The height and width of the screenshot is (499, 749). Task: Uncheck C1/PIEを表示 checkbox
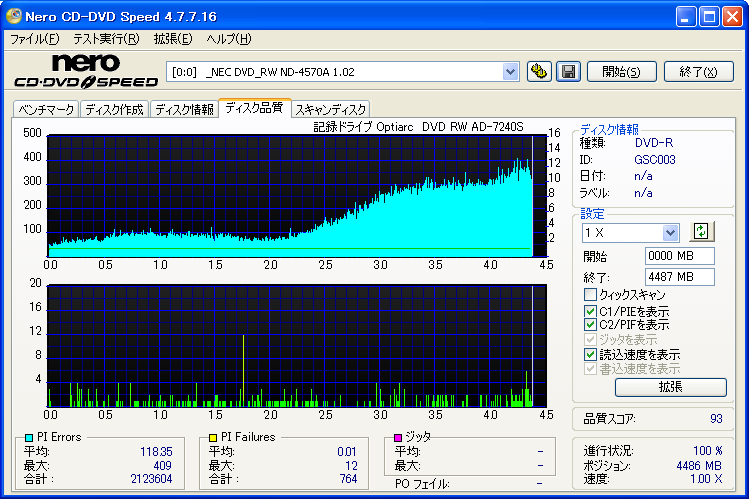pos(590,311)
